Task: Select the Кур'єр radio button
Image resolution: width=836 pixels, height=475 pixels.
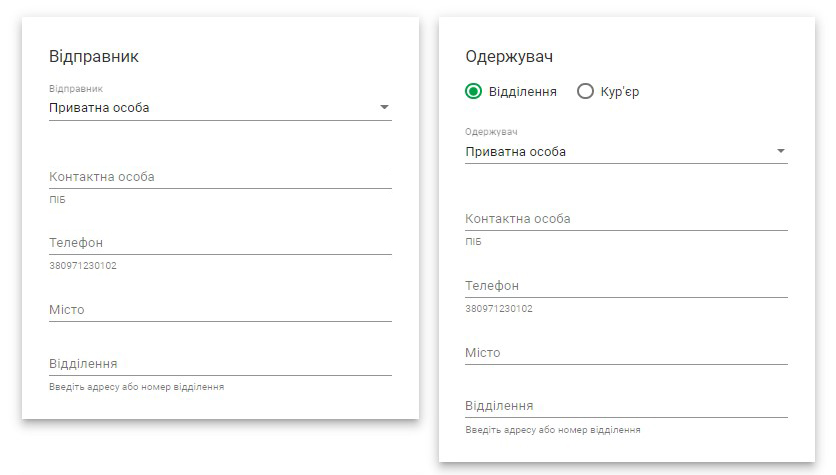Action: [585, 91]
